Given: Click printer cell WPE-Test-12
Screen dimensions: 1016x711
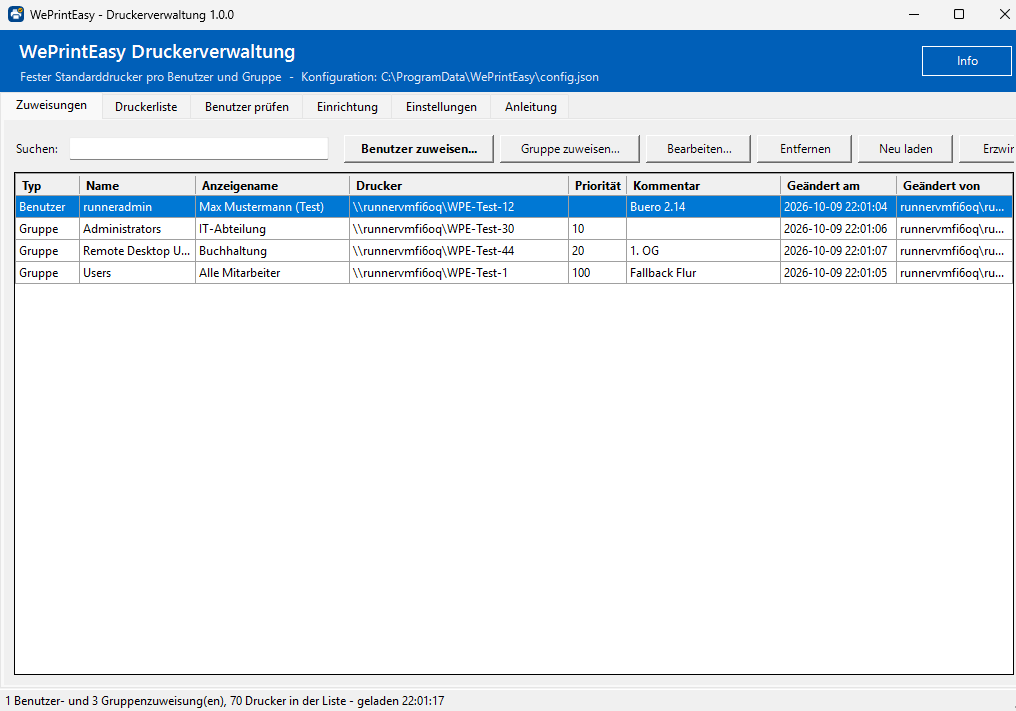Looking at the screenshot, I should click(x=459, y=207).
